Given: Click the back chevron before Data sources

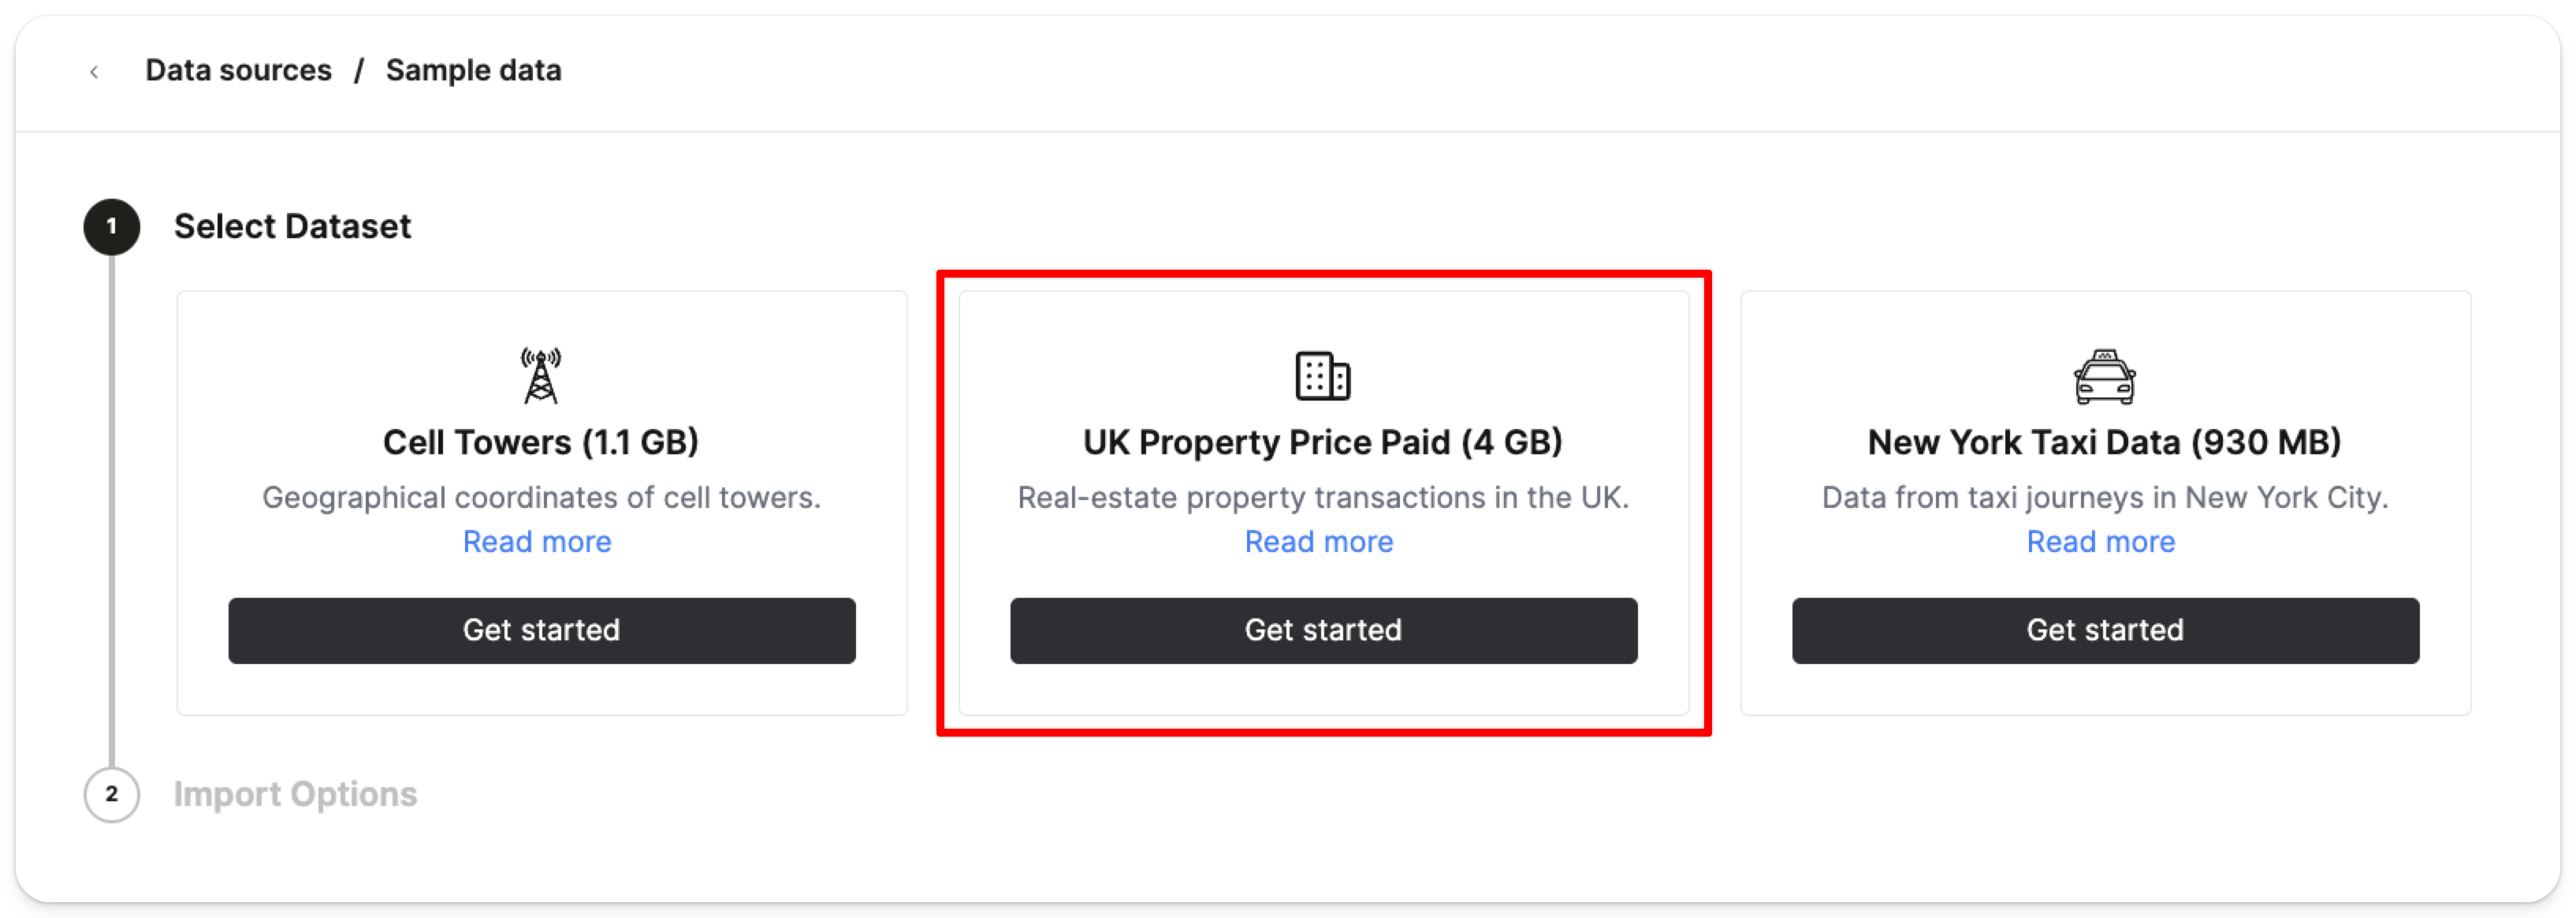Looking at the screenshot, I should (94, 70).
